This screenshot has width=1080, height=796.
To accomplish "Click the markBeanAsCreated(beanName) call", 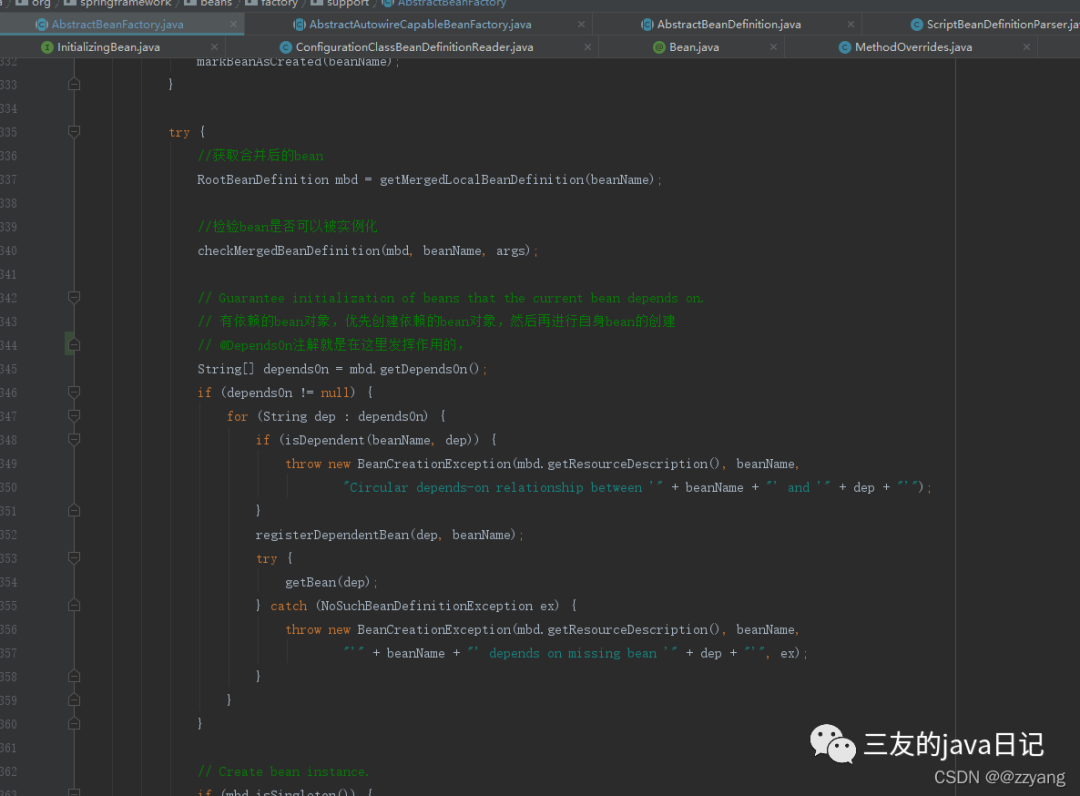I will (294, 62).
